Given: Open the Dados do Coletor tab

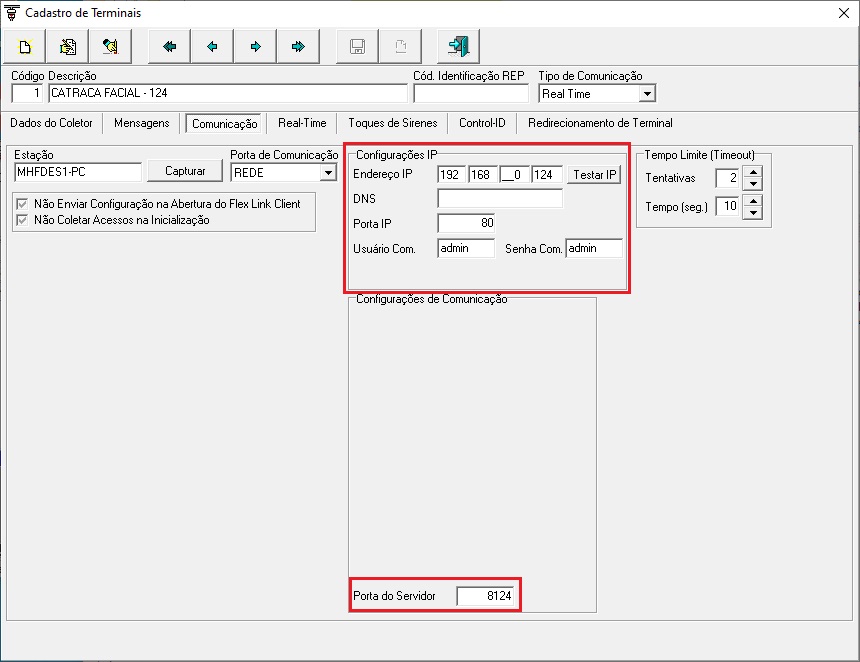Looking at the screenshot, I should [x=52, y=123].
